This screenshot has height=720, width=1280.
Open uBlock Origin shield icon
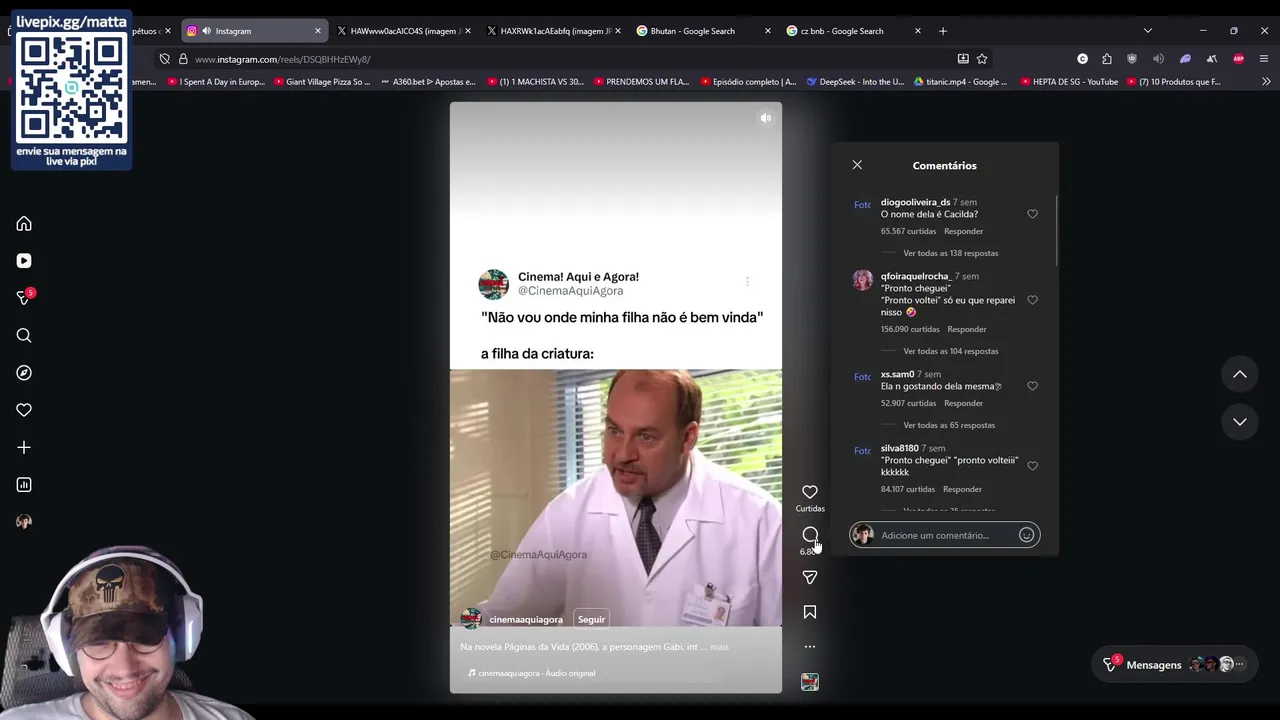click(1133, 59)
